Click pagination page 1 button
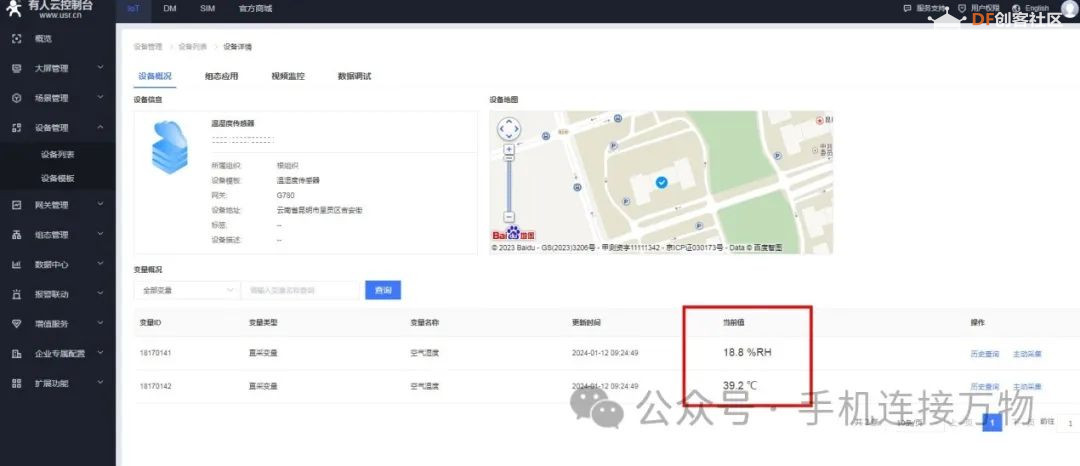 992,423
